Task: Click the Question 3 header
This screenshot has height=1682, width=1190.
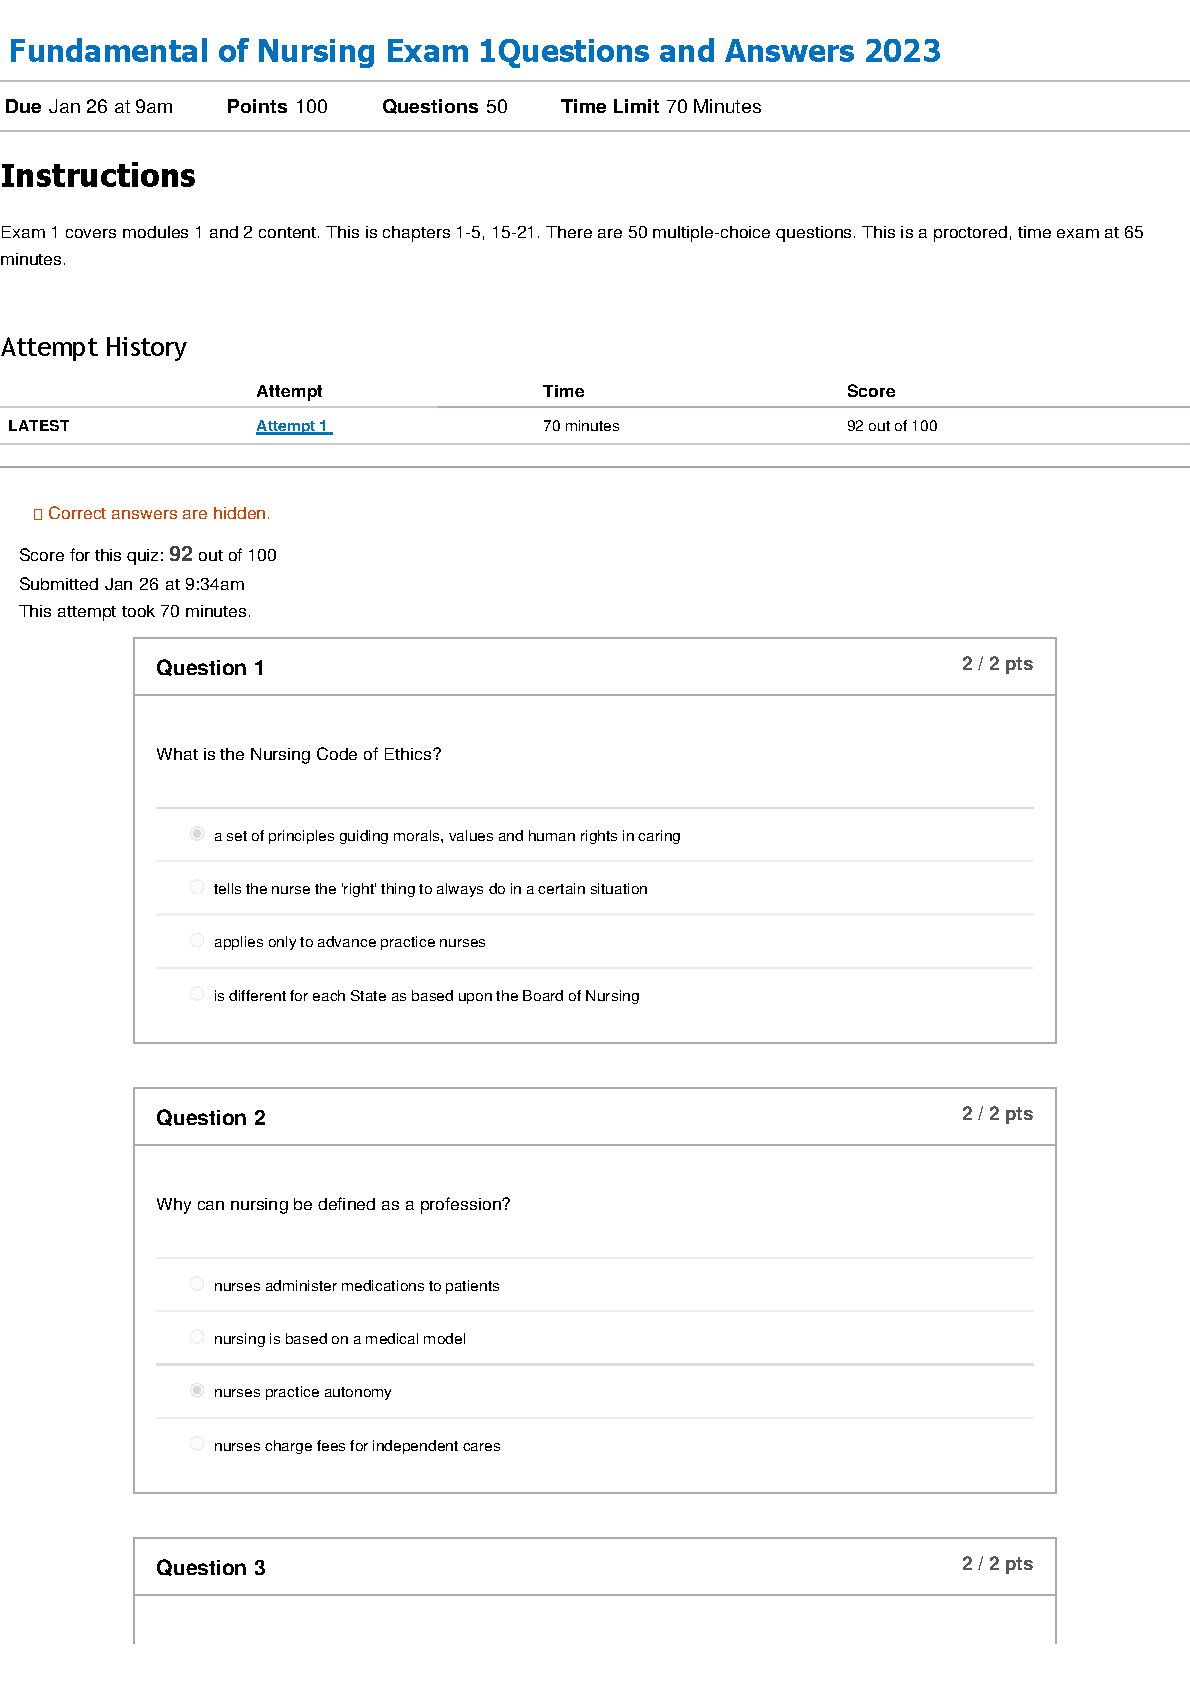Action: (211, 1568)
